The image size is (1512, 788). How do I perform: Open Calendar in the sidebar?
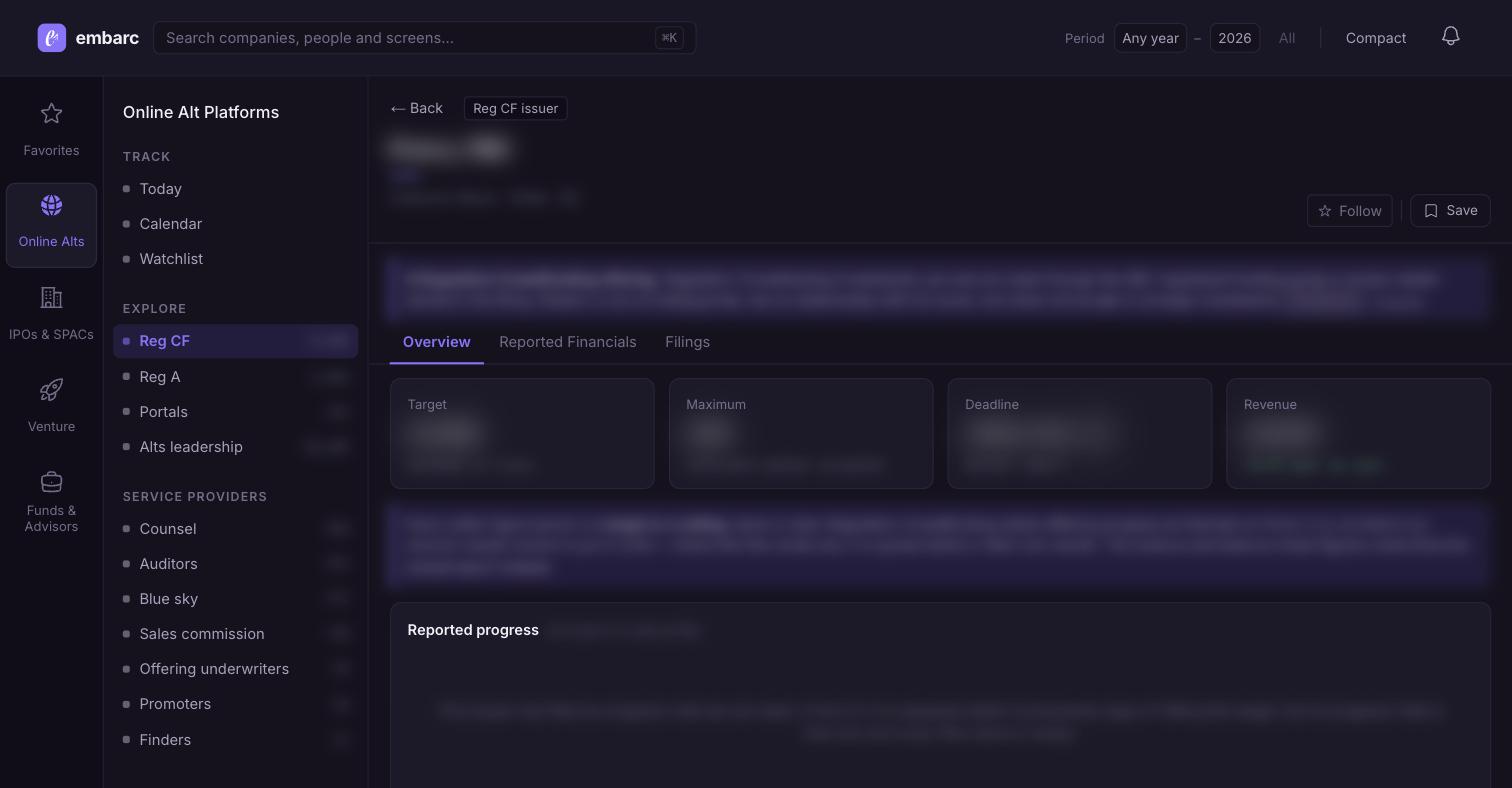click(235, 224)
